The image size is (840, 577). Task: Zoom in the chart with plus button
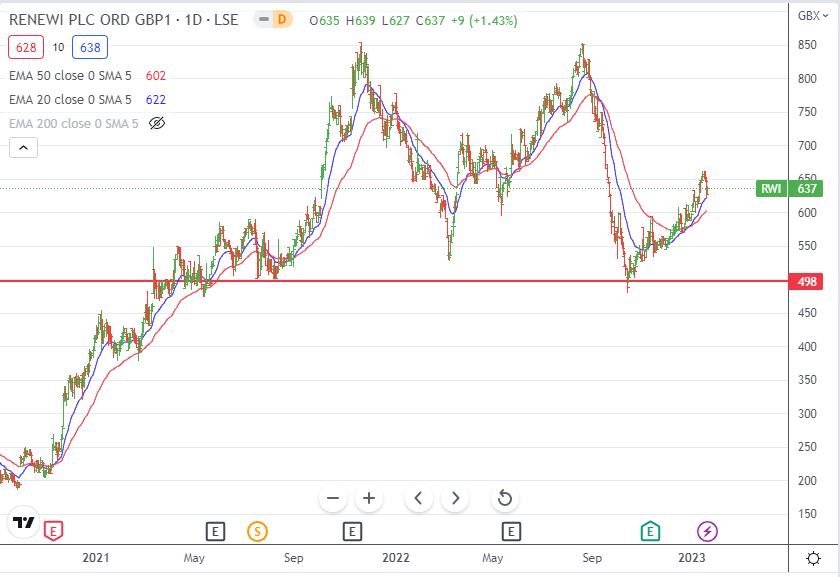pyautogui.click(x=369, y=498)
